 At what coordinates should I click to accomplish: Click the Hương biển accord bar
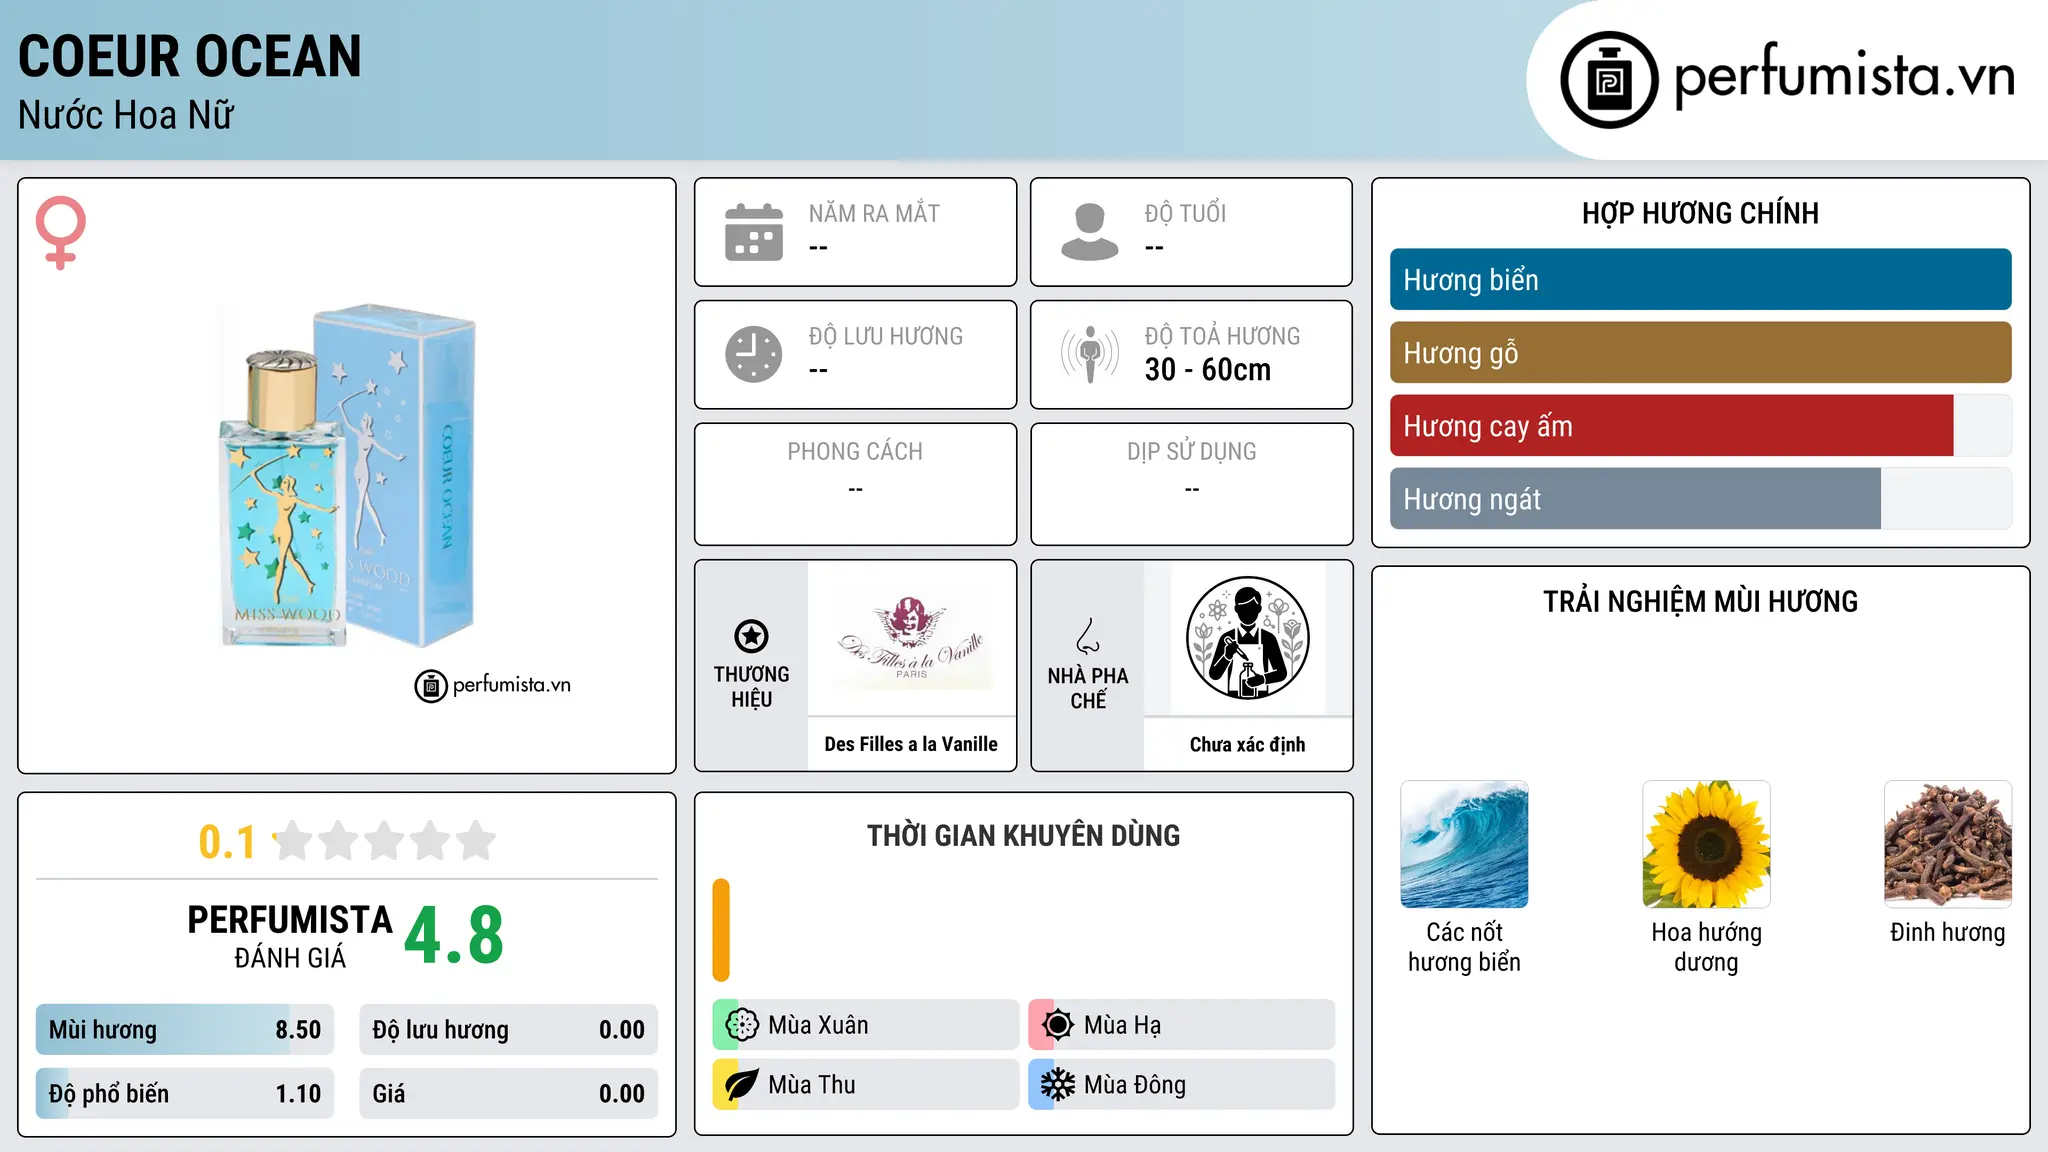point(1700,279)
